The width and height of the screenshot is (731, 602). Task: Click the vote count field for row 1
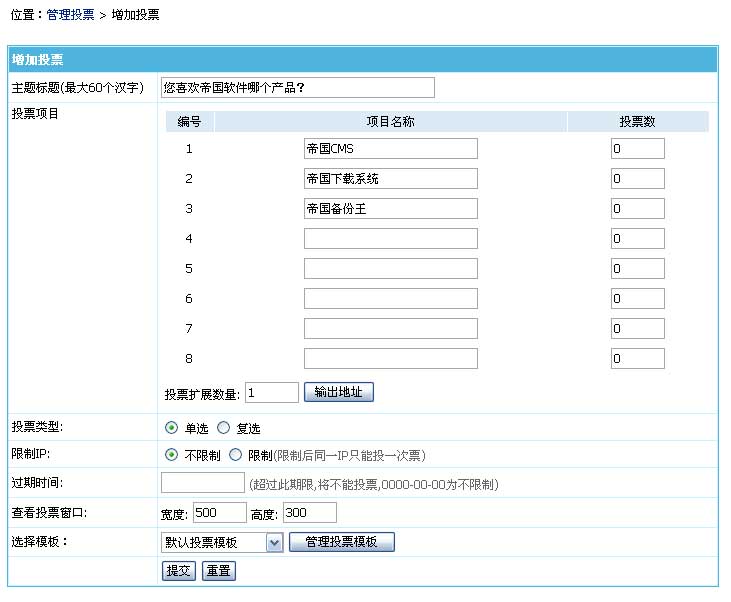(637, 149)
